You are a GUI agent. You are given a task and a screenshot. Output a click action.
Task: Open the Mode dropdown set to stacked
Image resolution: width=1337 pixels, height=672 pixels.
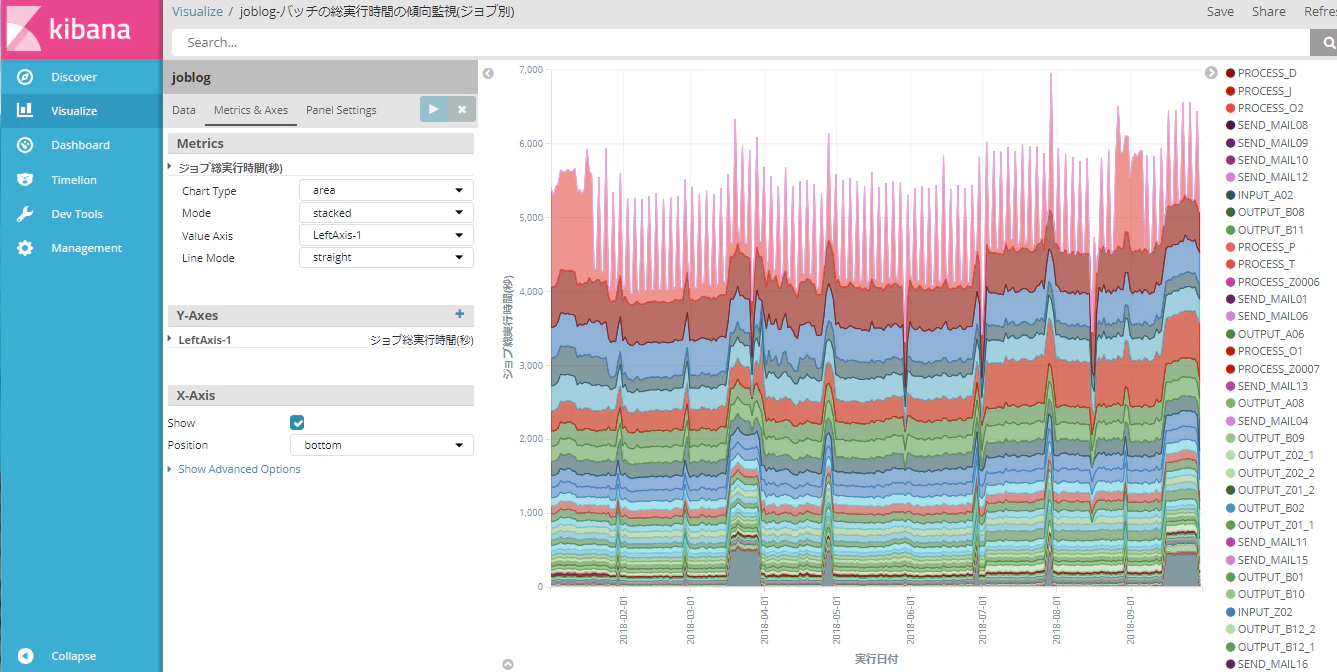(x=386, y=213)
